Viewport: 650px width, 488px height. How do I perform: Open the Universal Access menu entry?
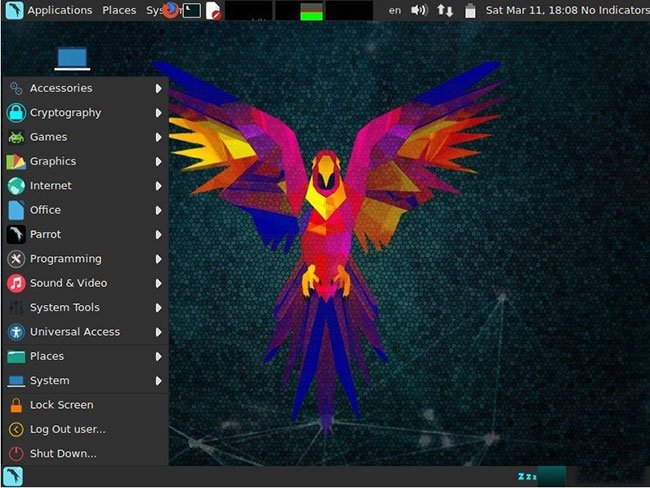(x=85, y=332)
